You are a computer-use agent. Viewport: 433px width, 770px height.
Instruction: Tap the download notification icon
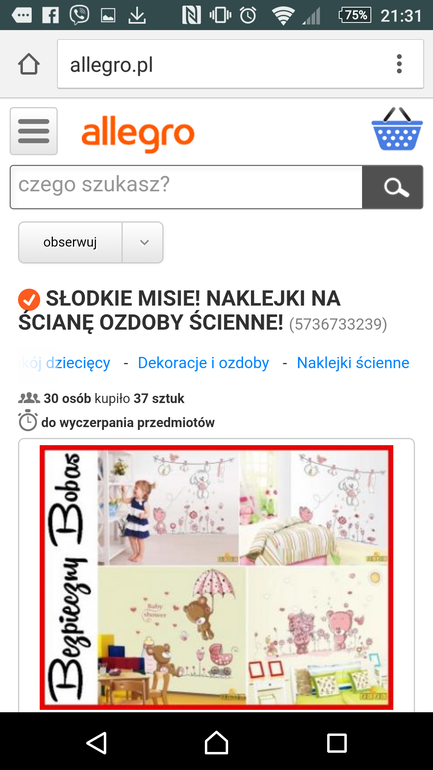(137, 15)
